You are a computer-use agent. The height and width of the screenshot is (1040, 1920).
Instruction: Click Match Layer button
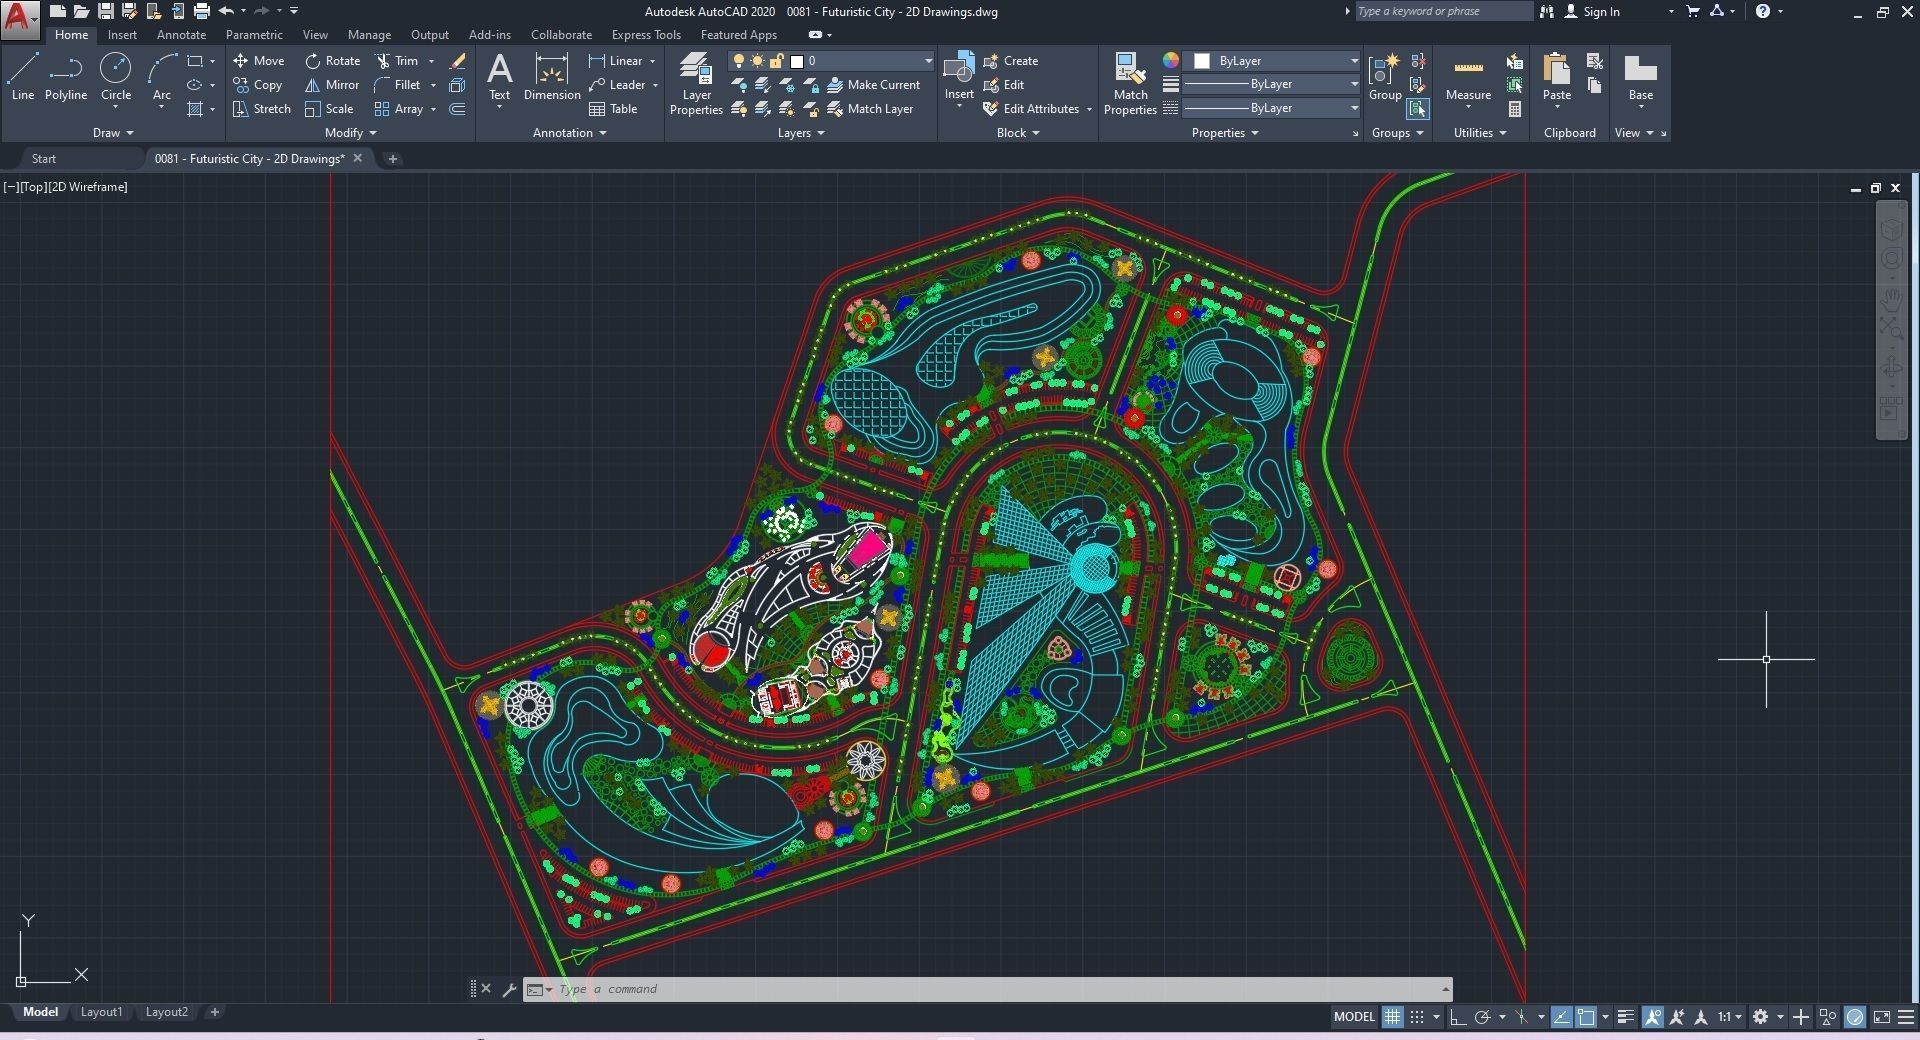(x=871, y=109)
